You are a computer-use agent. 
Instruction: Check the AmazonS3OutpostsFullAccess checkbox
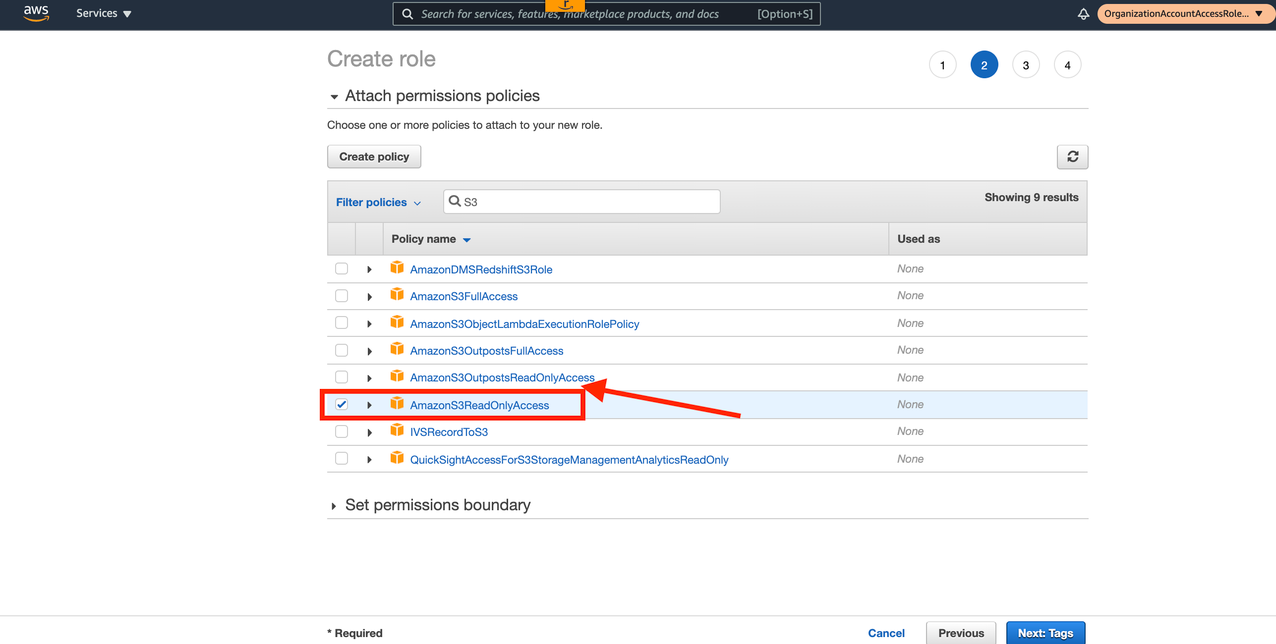click(341, 350)
